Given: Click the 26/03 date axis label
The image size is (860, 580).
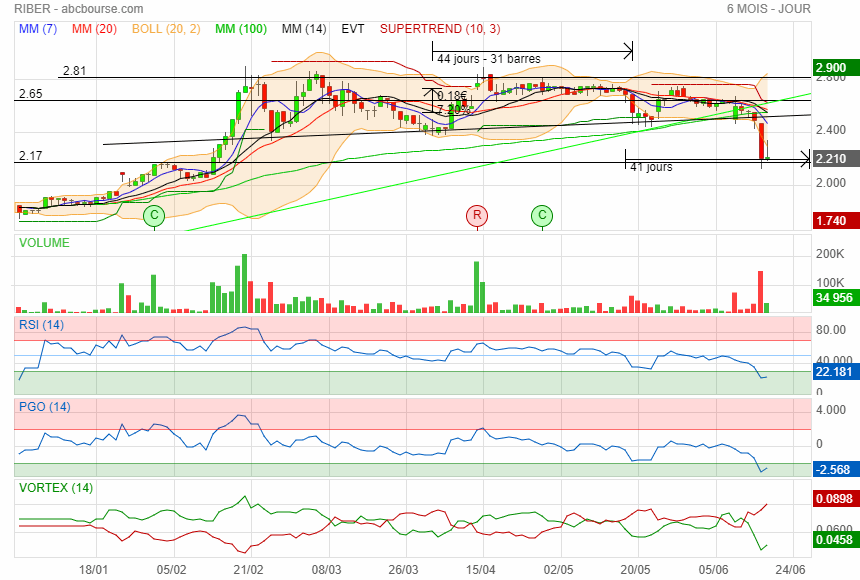Looking at the screenshot, I should coord(404,570).
